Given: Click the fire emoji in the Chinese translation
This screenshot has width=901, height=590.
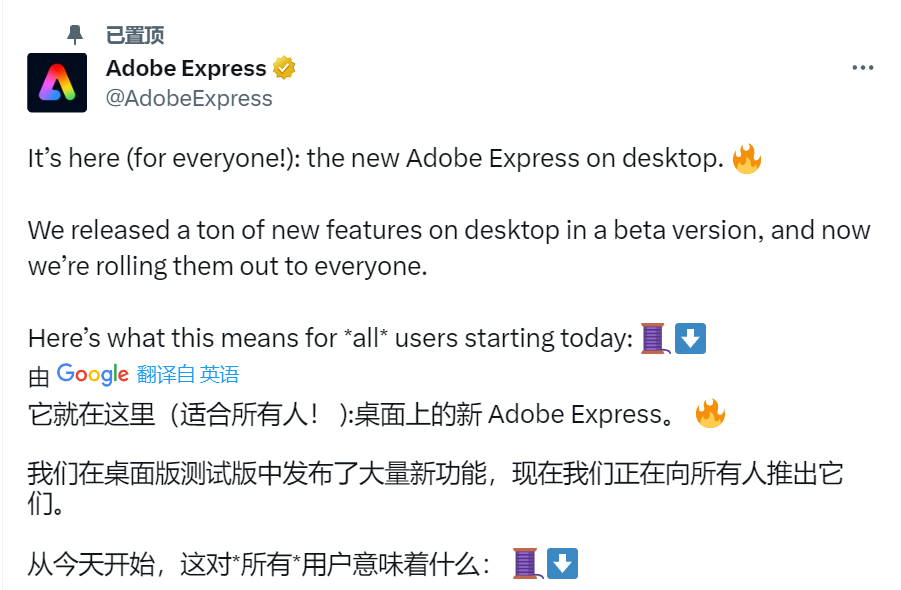Looking at the screenshot, I should (x=709, y=411).
